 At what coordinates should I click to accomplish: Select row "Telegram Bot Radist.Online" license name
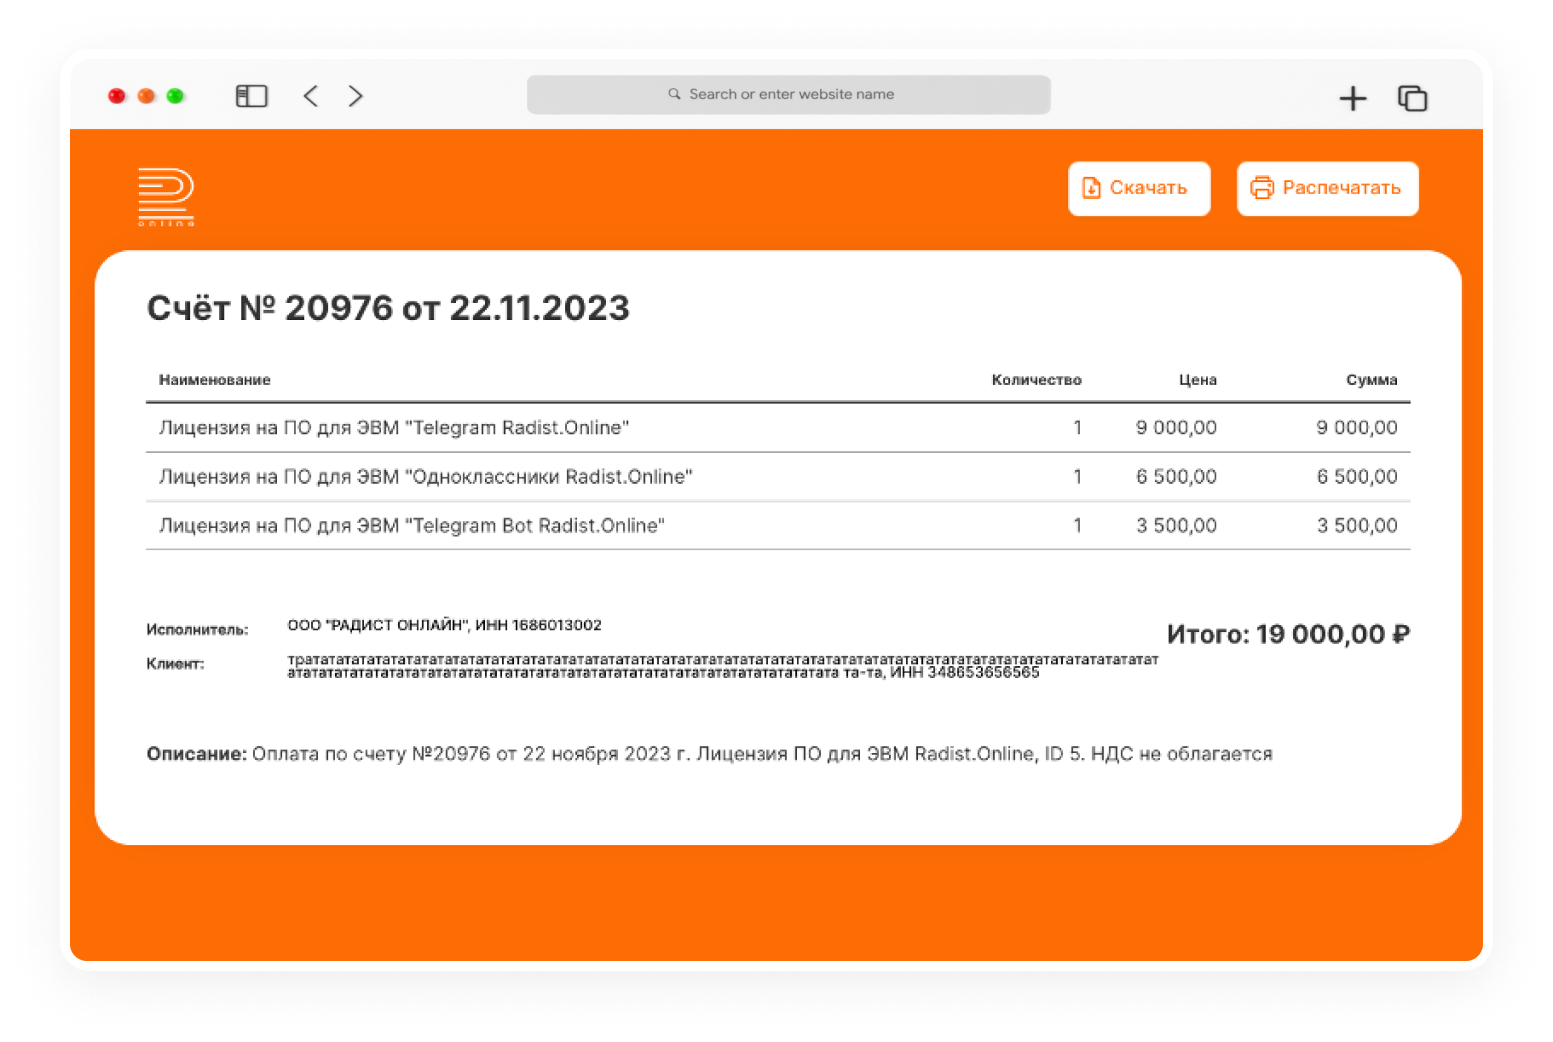click(411, 526)
